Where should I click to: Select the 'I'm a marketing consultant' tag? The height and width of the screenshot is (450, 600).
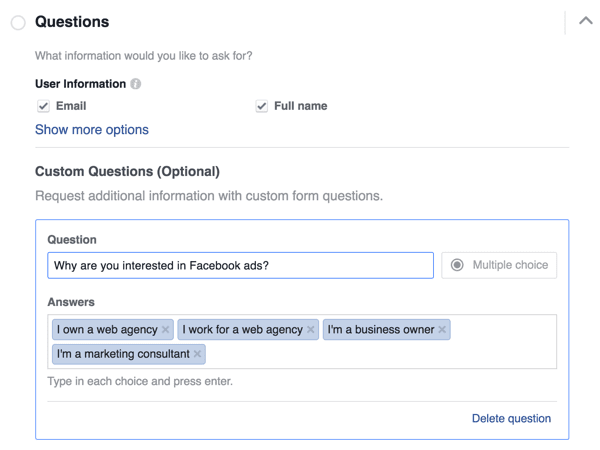[122, 354]
